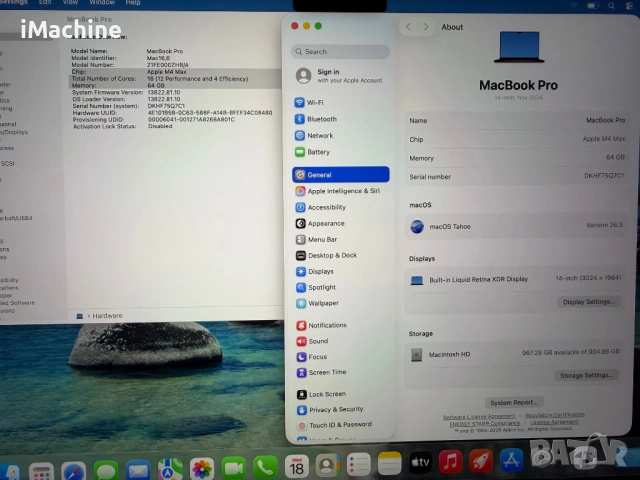Open Music from the Dock
This screenshot has width=640, height=480.
coord(450,462)
